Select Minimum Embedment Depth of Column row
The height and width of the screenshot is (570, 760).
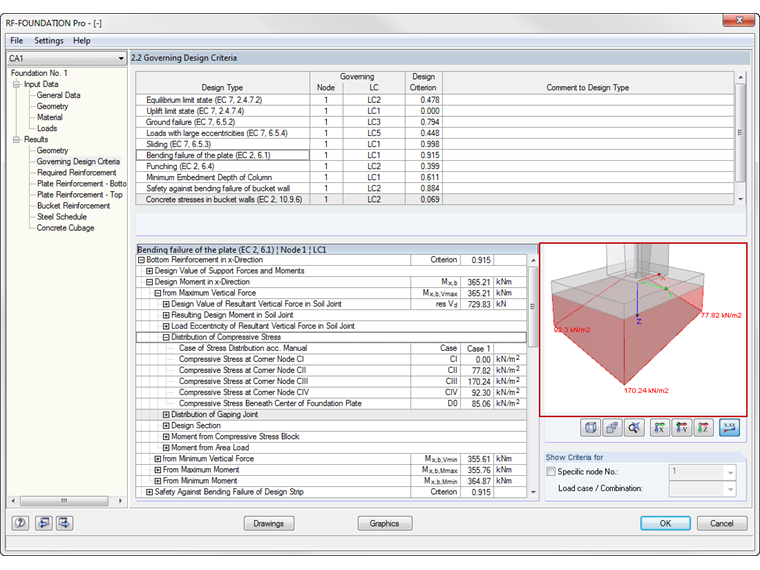click(x=435, y=177)
